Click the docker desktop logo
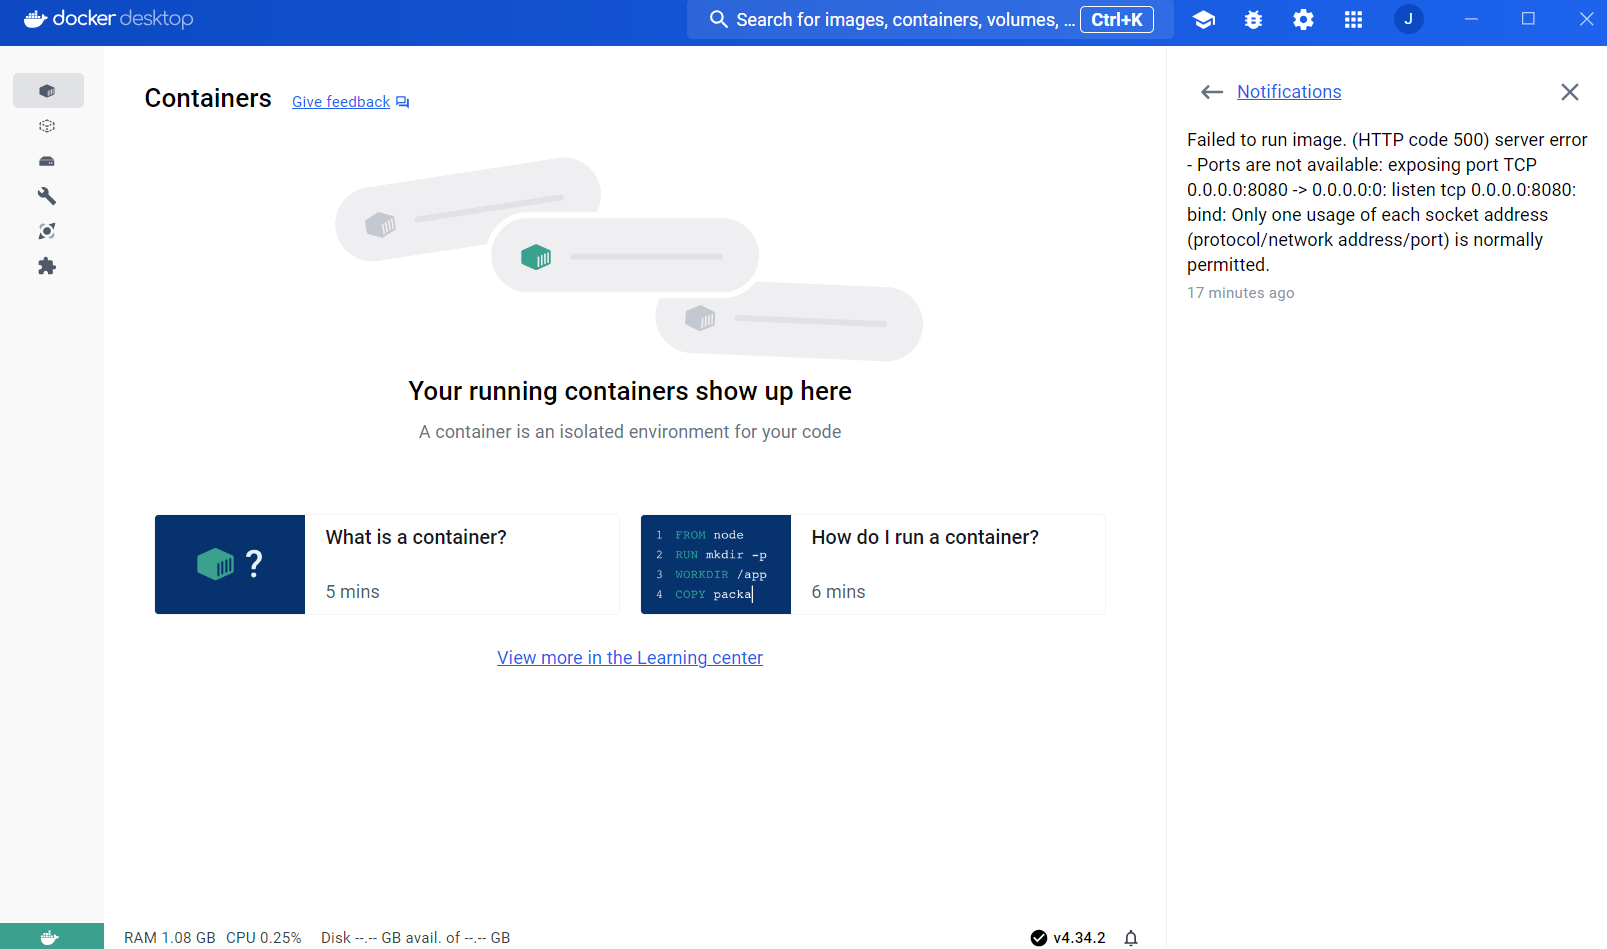 coord(108,19)
